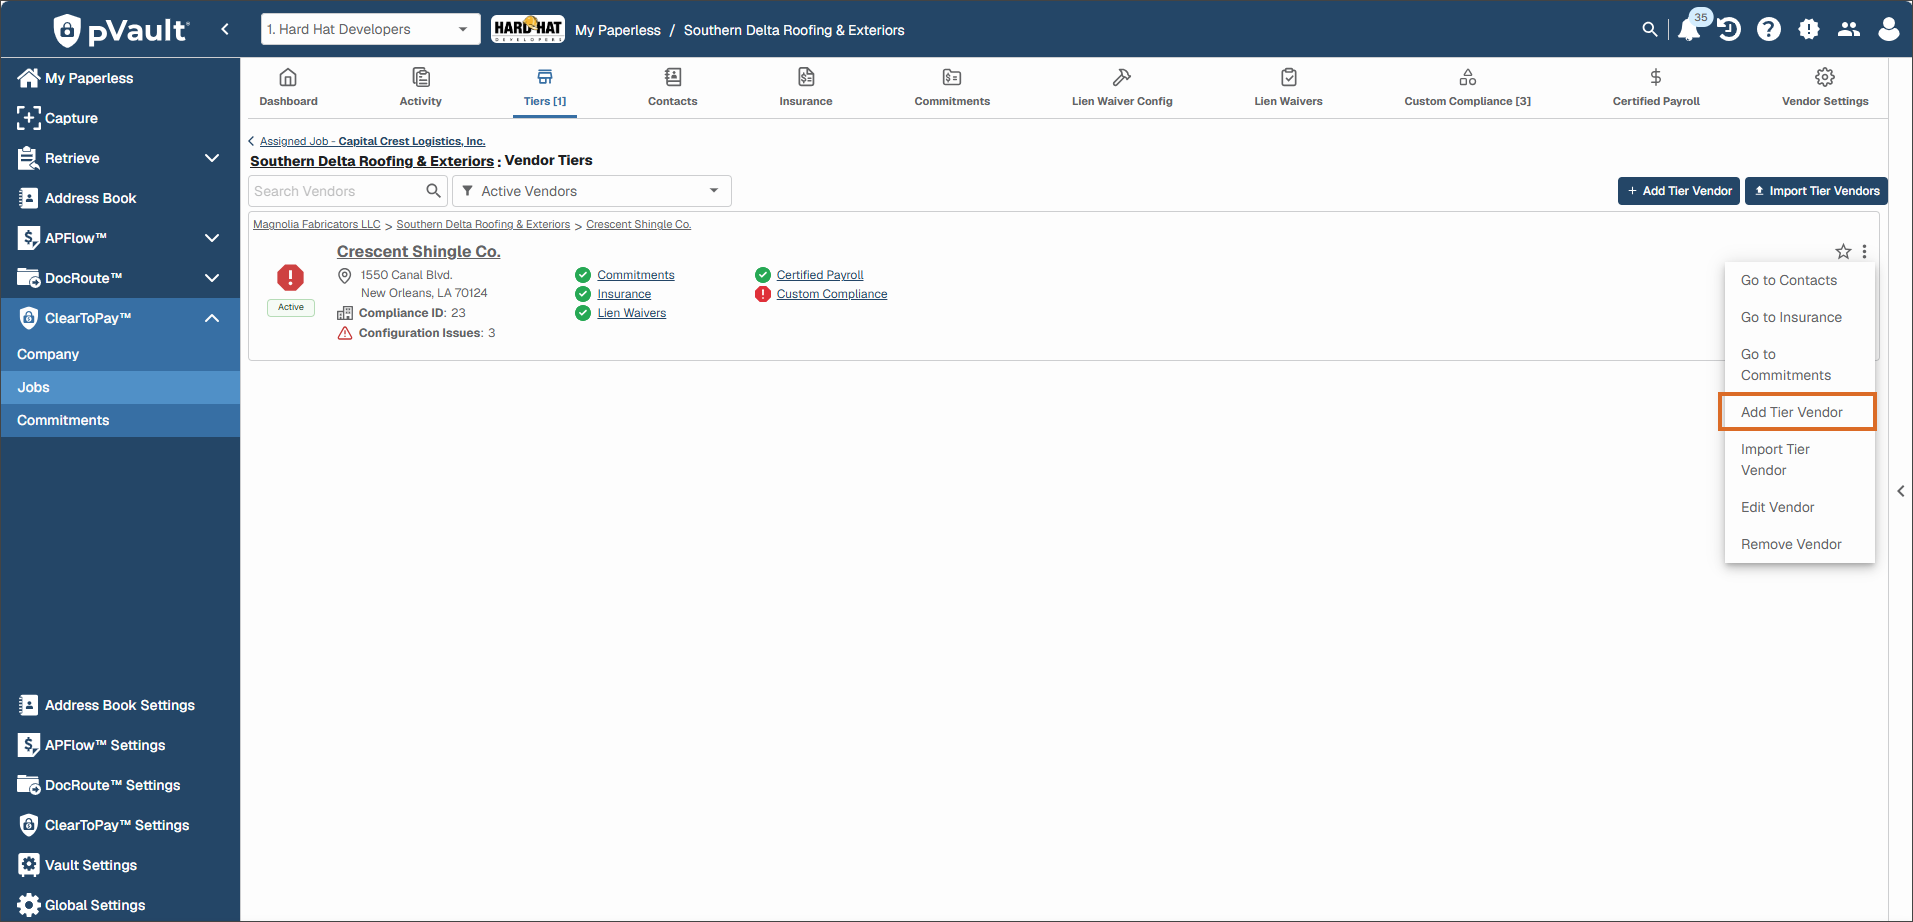Screen dimensions: 1913x922
Task: Open Vault Settings in the sidebar
Action: pos(120,865)
